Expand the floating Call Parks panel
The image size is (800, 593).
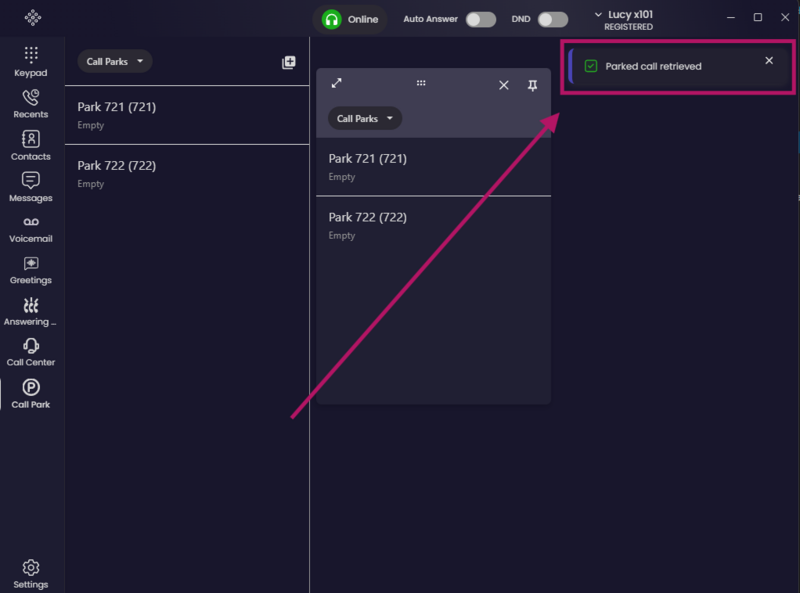pos(337,83)
